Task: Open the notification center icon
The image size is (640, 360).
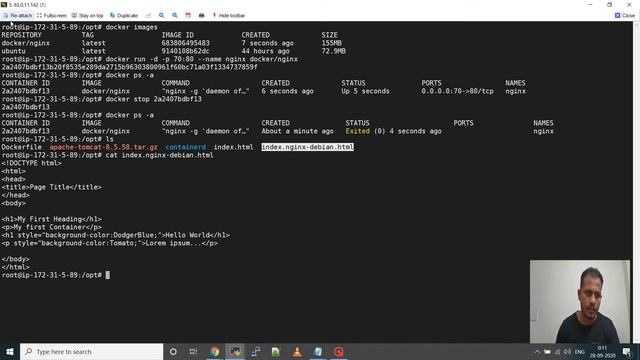Action: pyautogui.click(x=627, y=351)
